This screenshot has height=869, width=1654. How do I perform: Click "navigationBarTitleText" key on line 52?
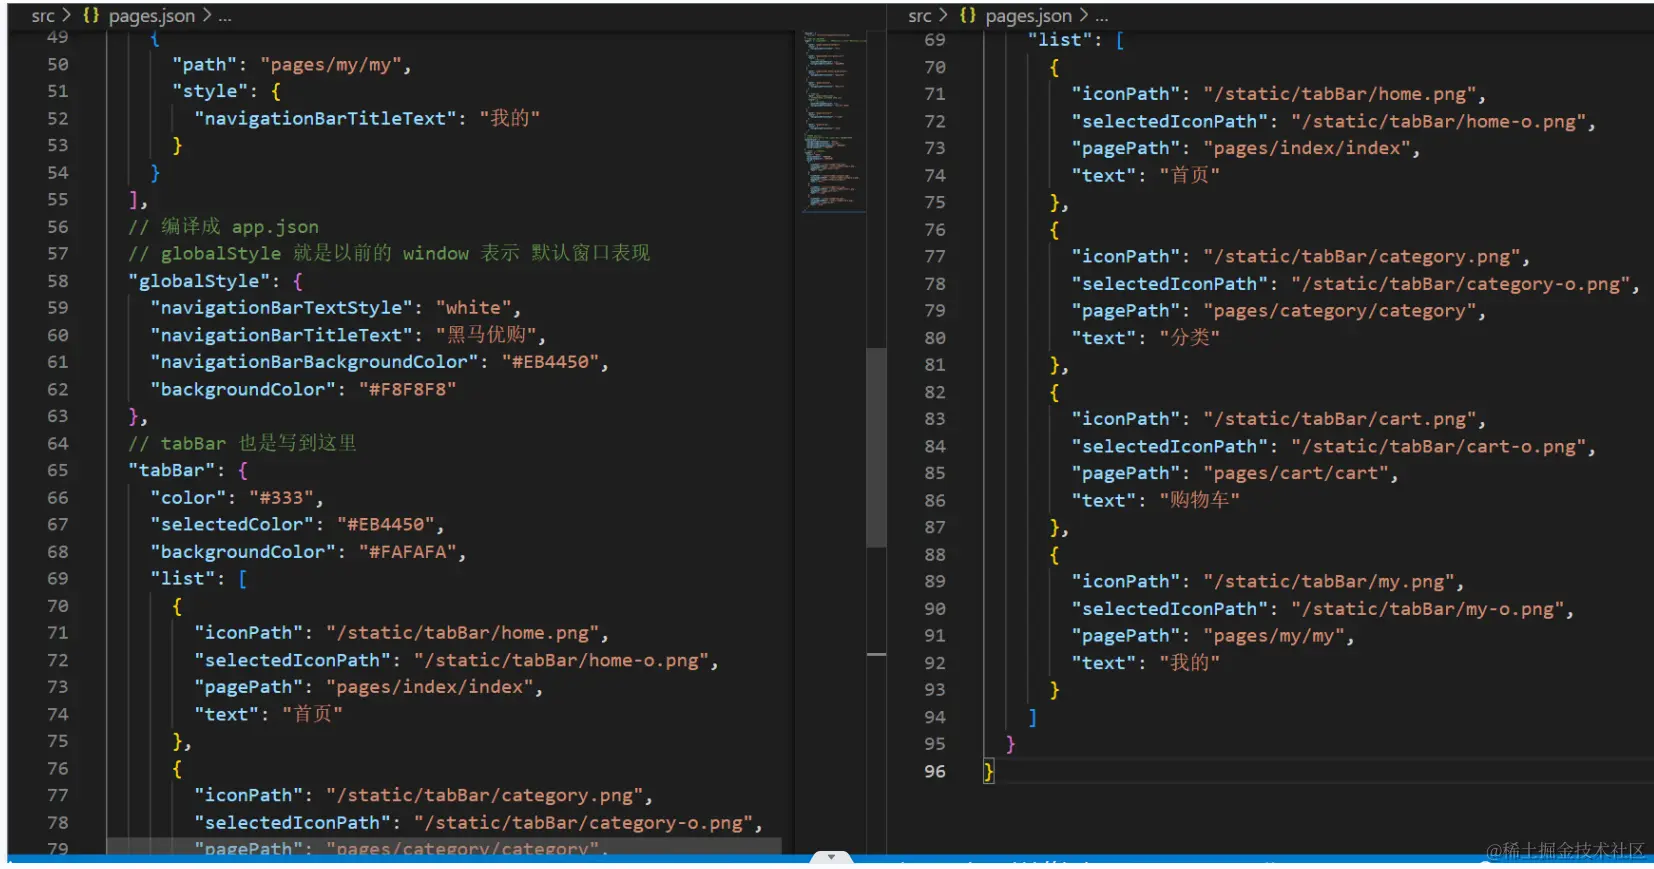pos(325,118)
